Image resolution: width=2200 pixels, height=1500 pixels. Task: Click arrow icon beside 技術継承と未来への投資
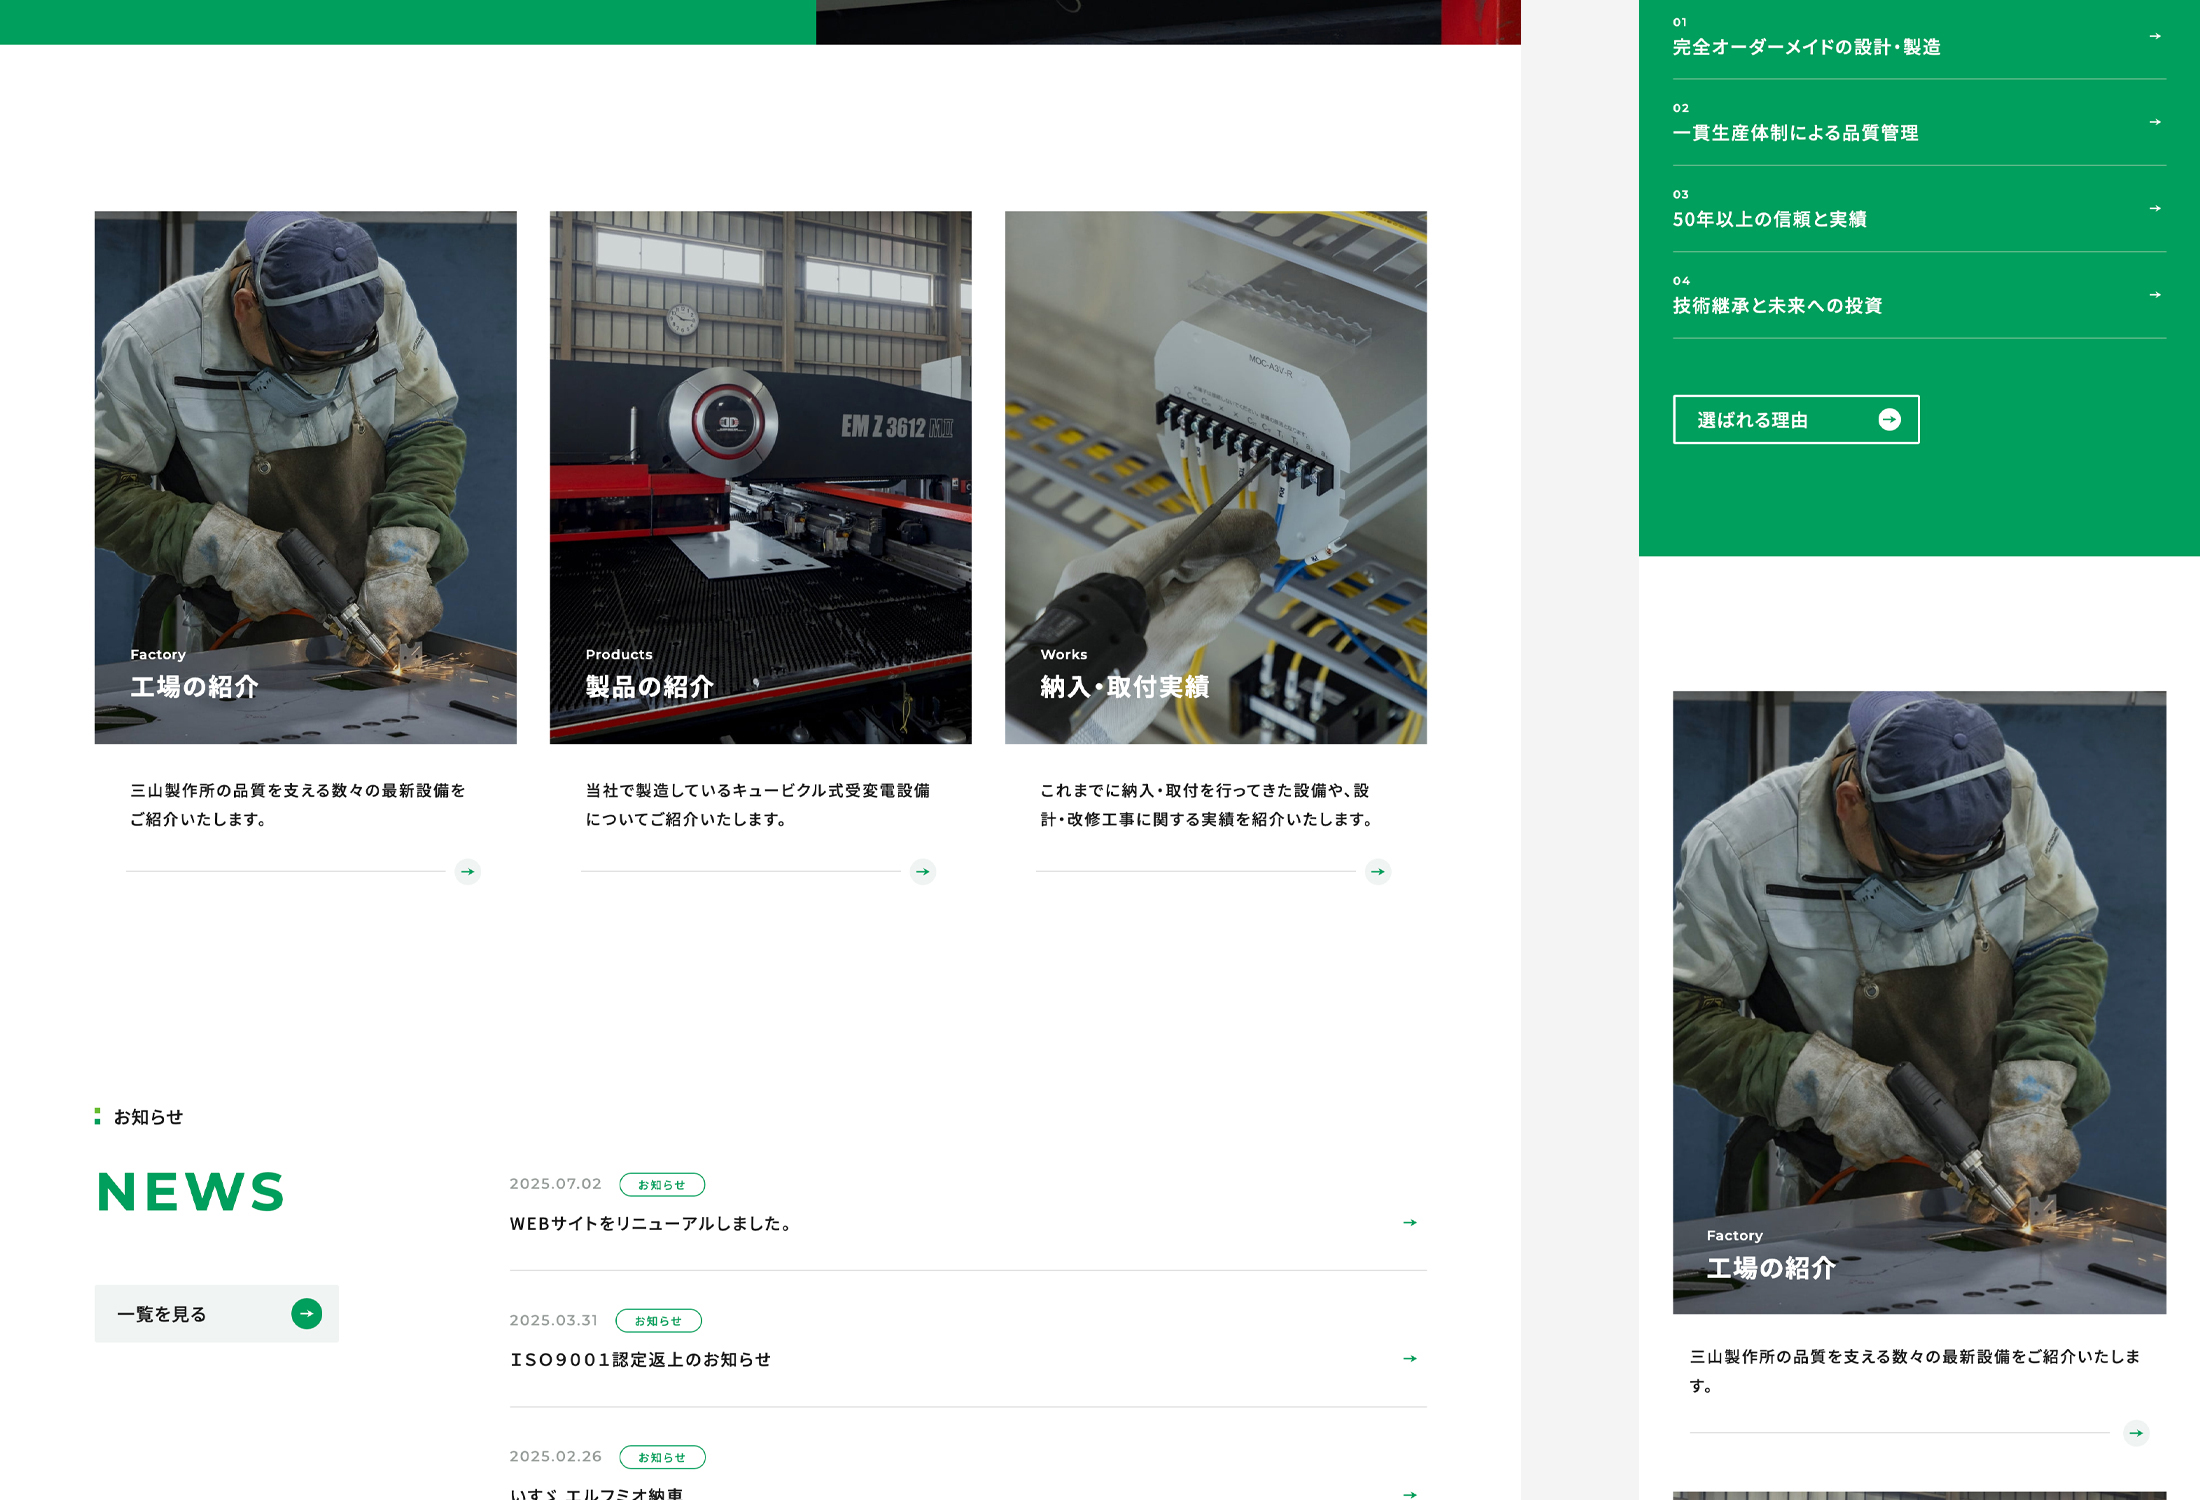click(2155, 295)
